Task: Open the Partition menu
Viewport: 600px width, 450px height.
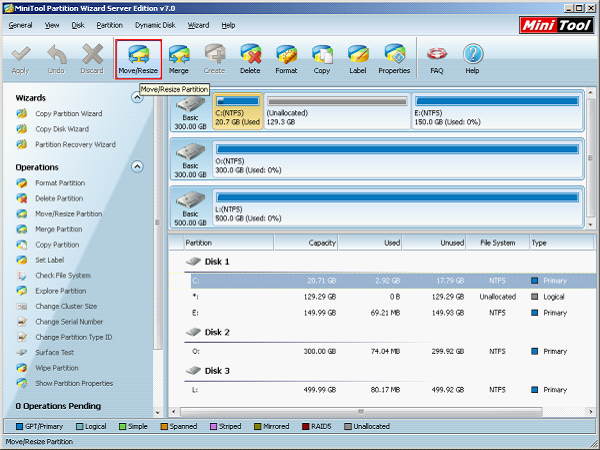Action: 109,25
